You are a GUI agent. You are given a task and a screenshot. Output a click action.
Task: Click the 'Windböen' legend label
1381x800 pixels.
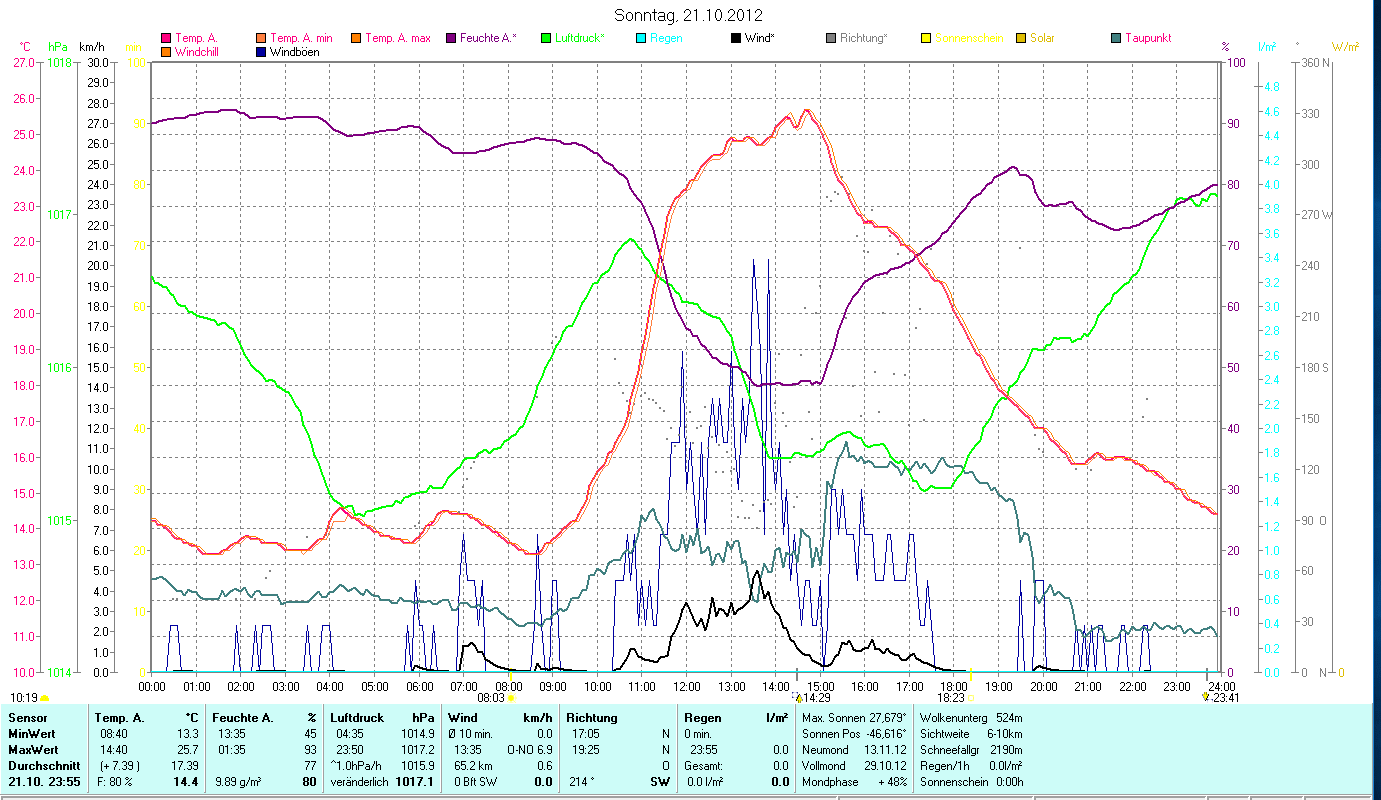[x=295, y=51]
